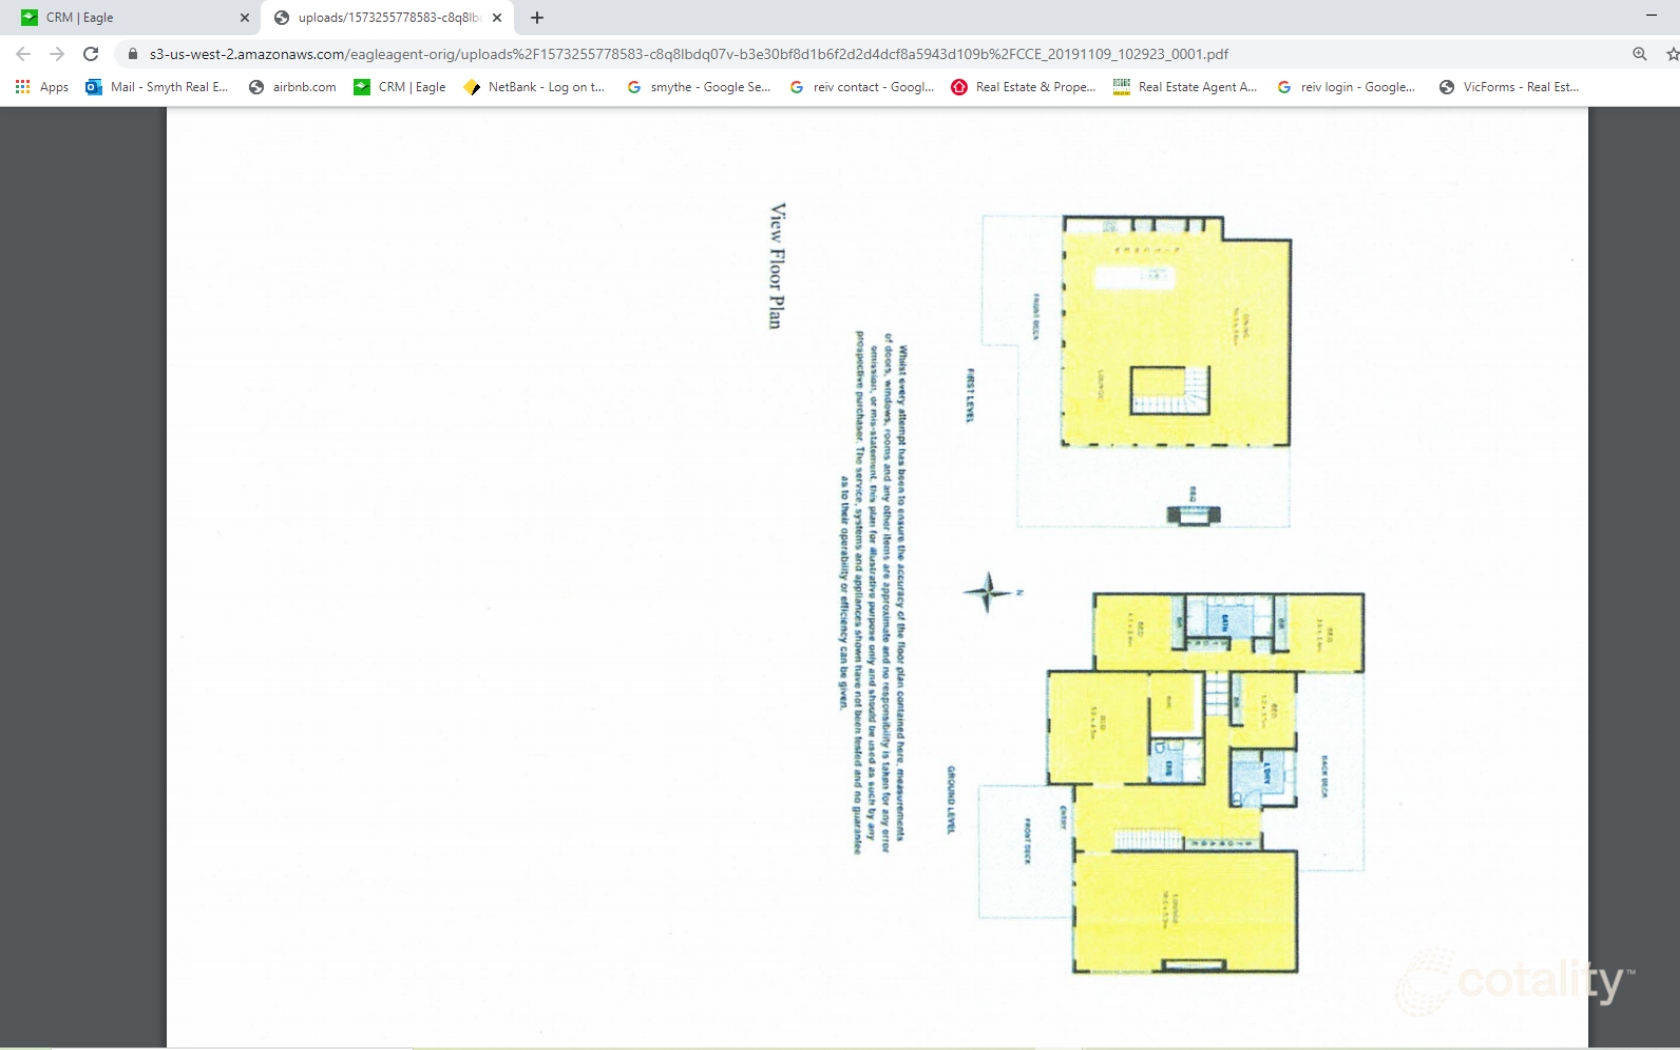Open VicForms - Real Estate bookmark
The height and width of the screenshot is (1050, 1680).
coord(1509,87)
